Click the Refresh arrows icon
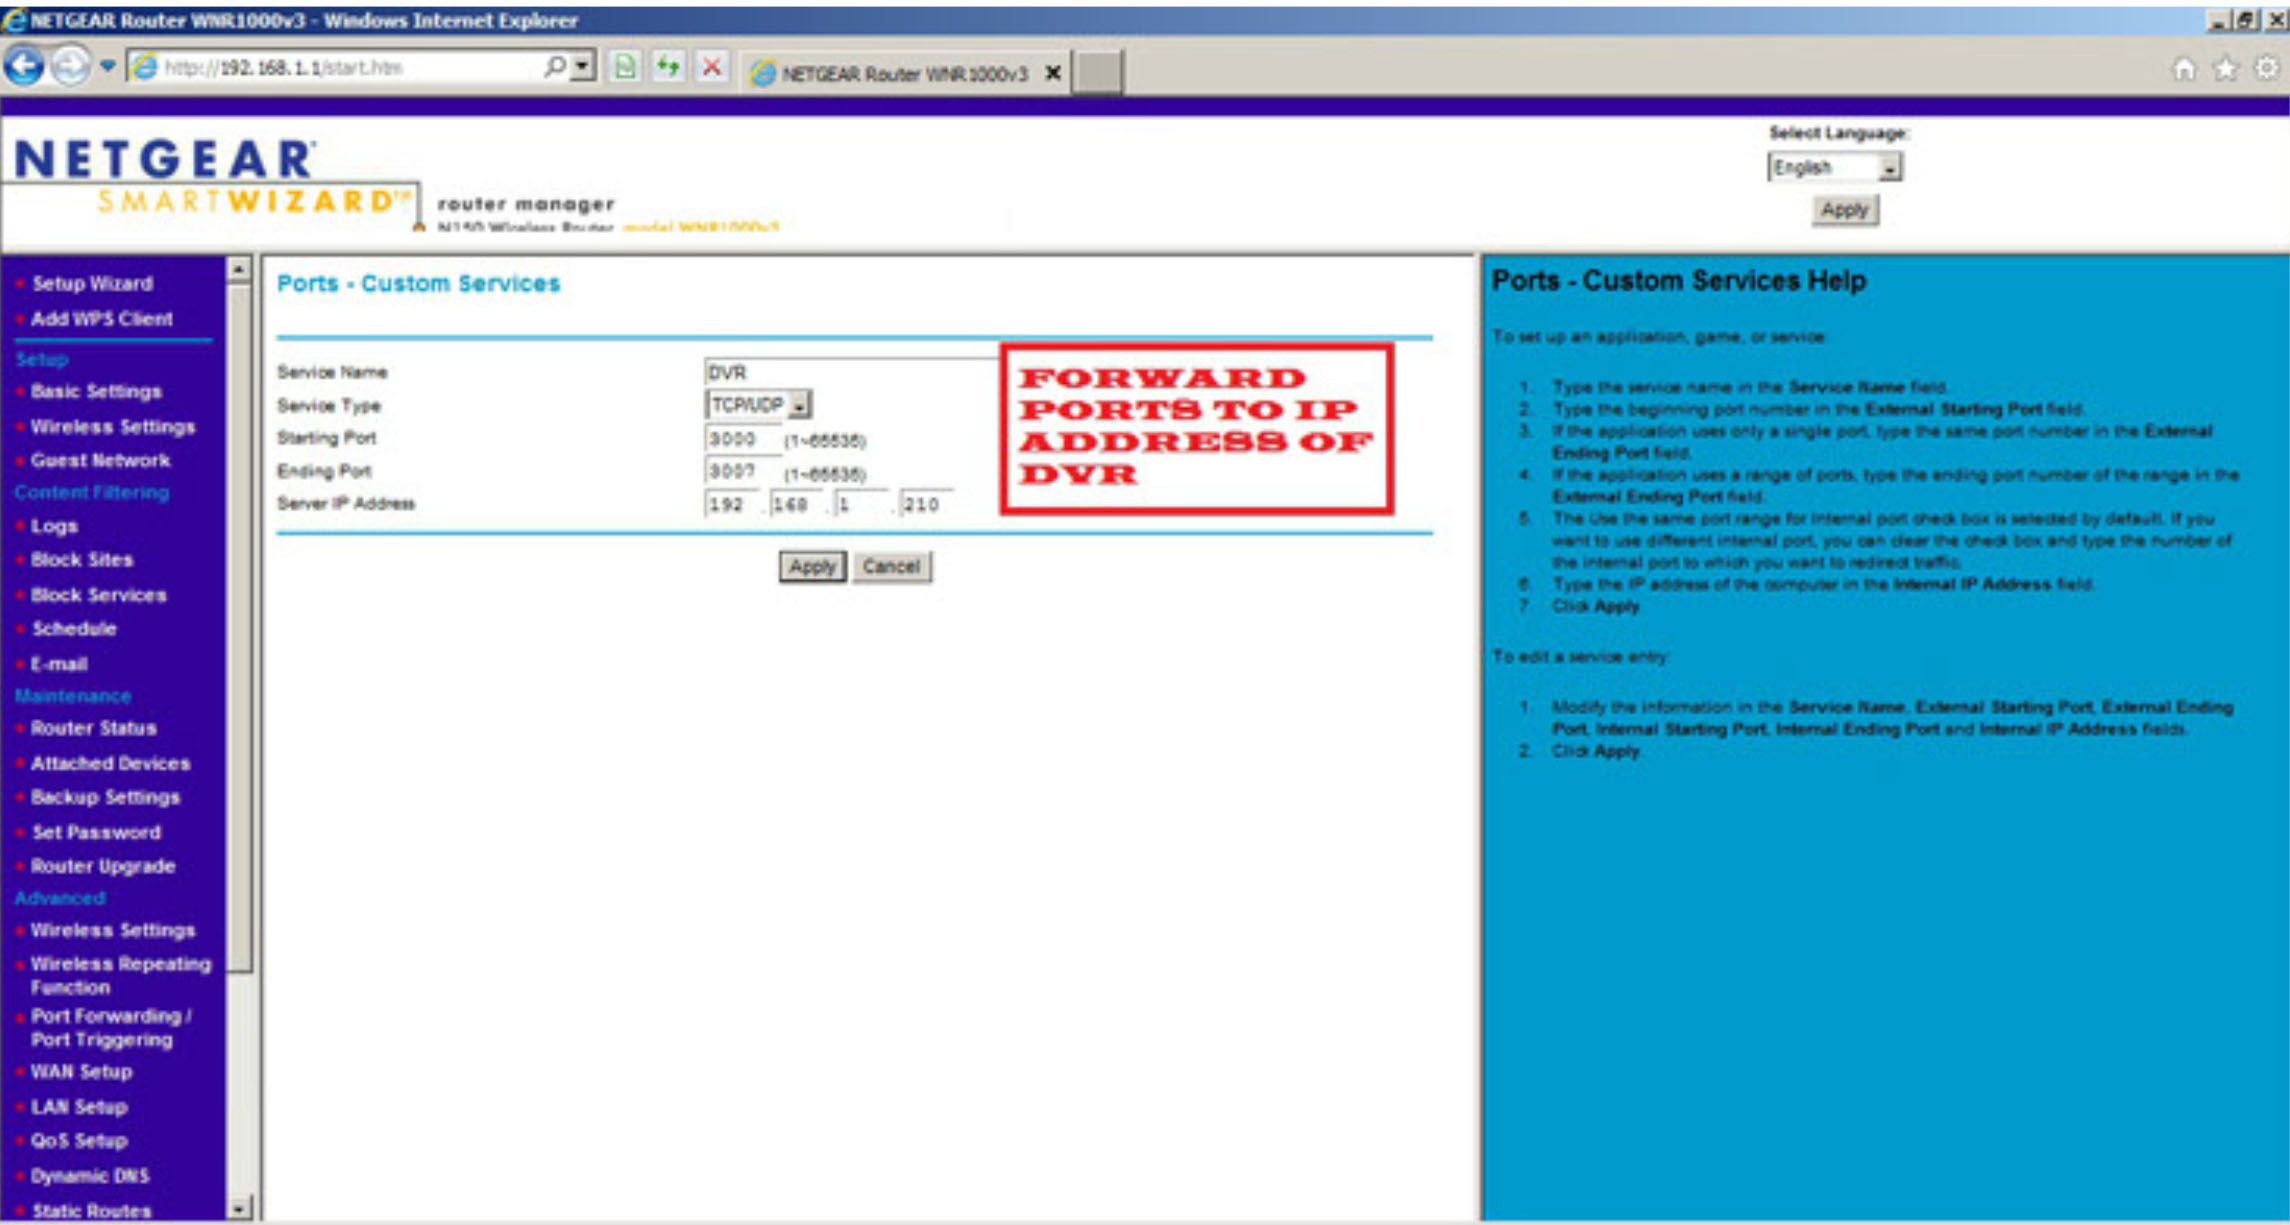The width and height of the screenshot is (2290, 1225). [x=668, y=67]
